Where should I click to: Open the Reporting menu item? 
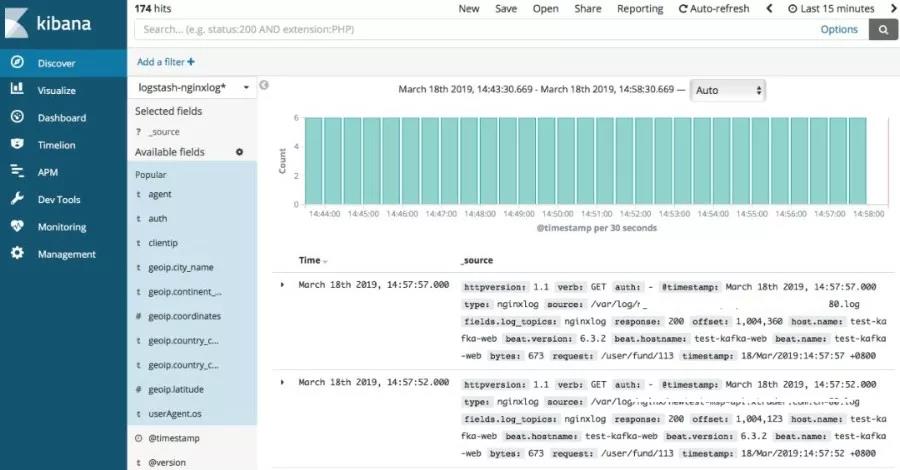[x=640, y=9]
